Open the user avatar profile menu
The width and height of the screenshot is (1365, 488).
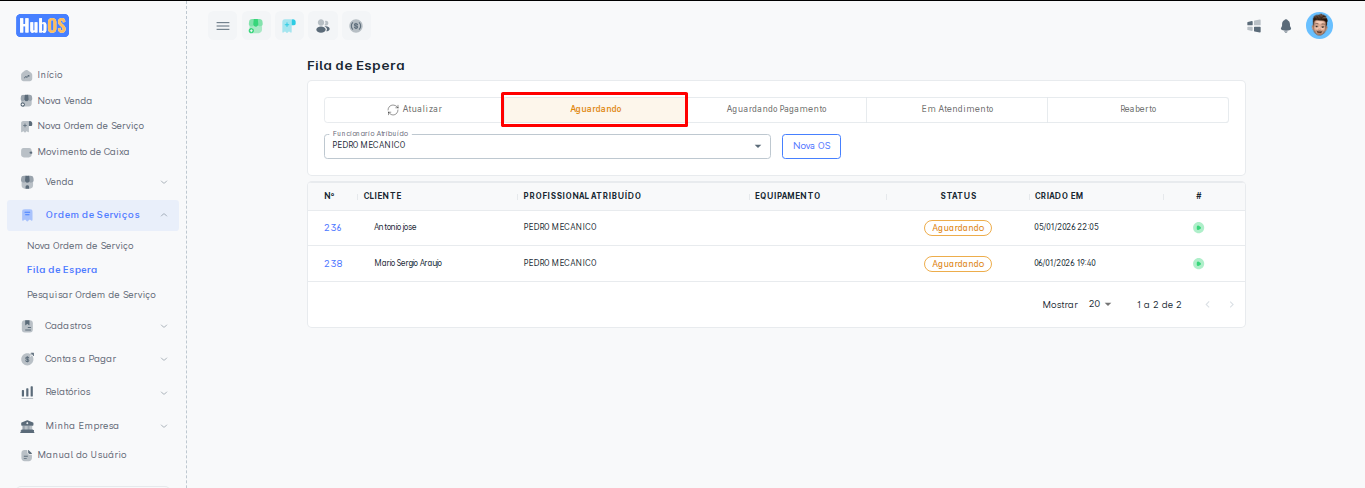[x=1319, y=26]
